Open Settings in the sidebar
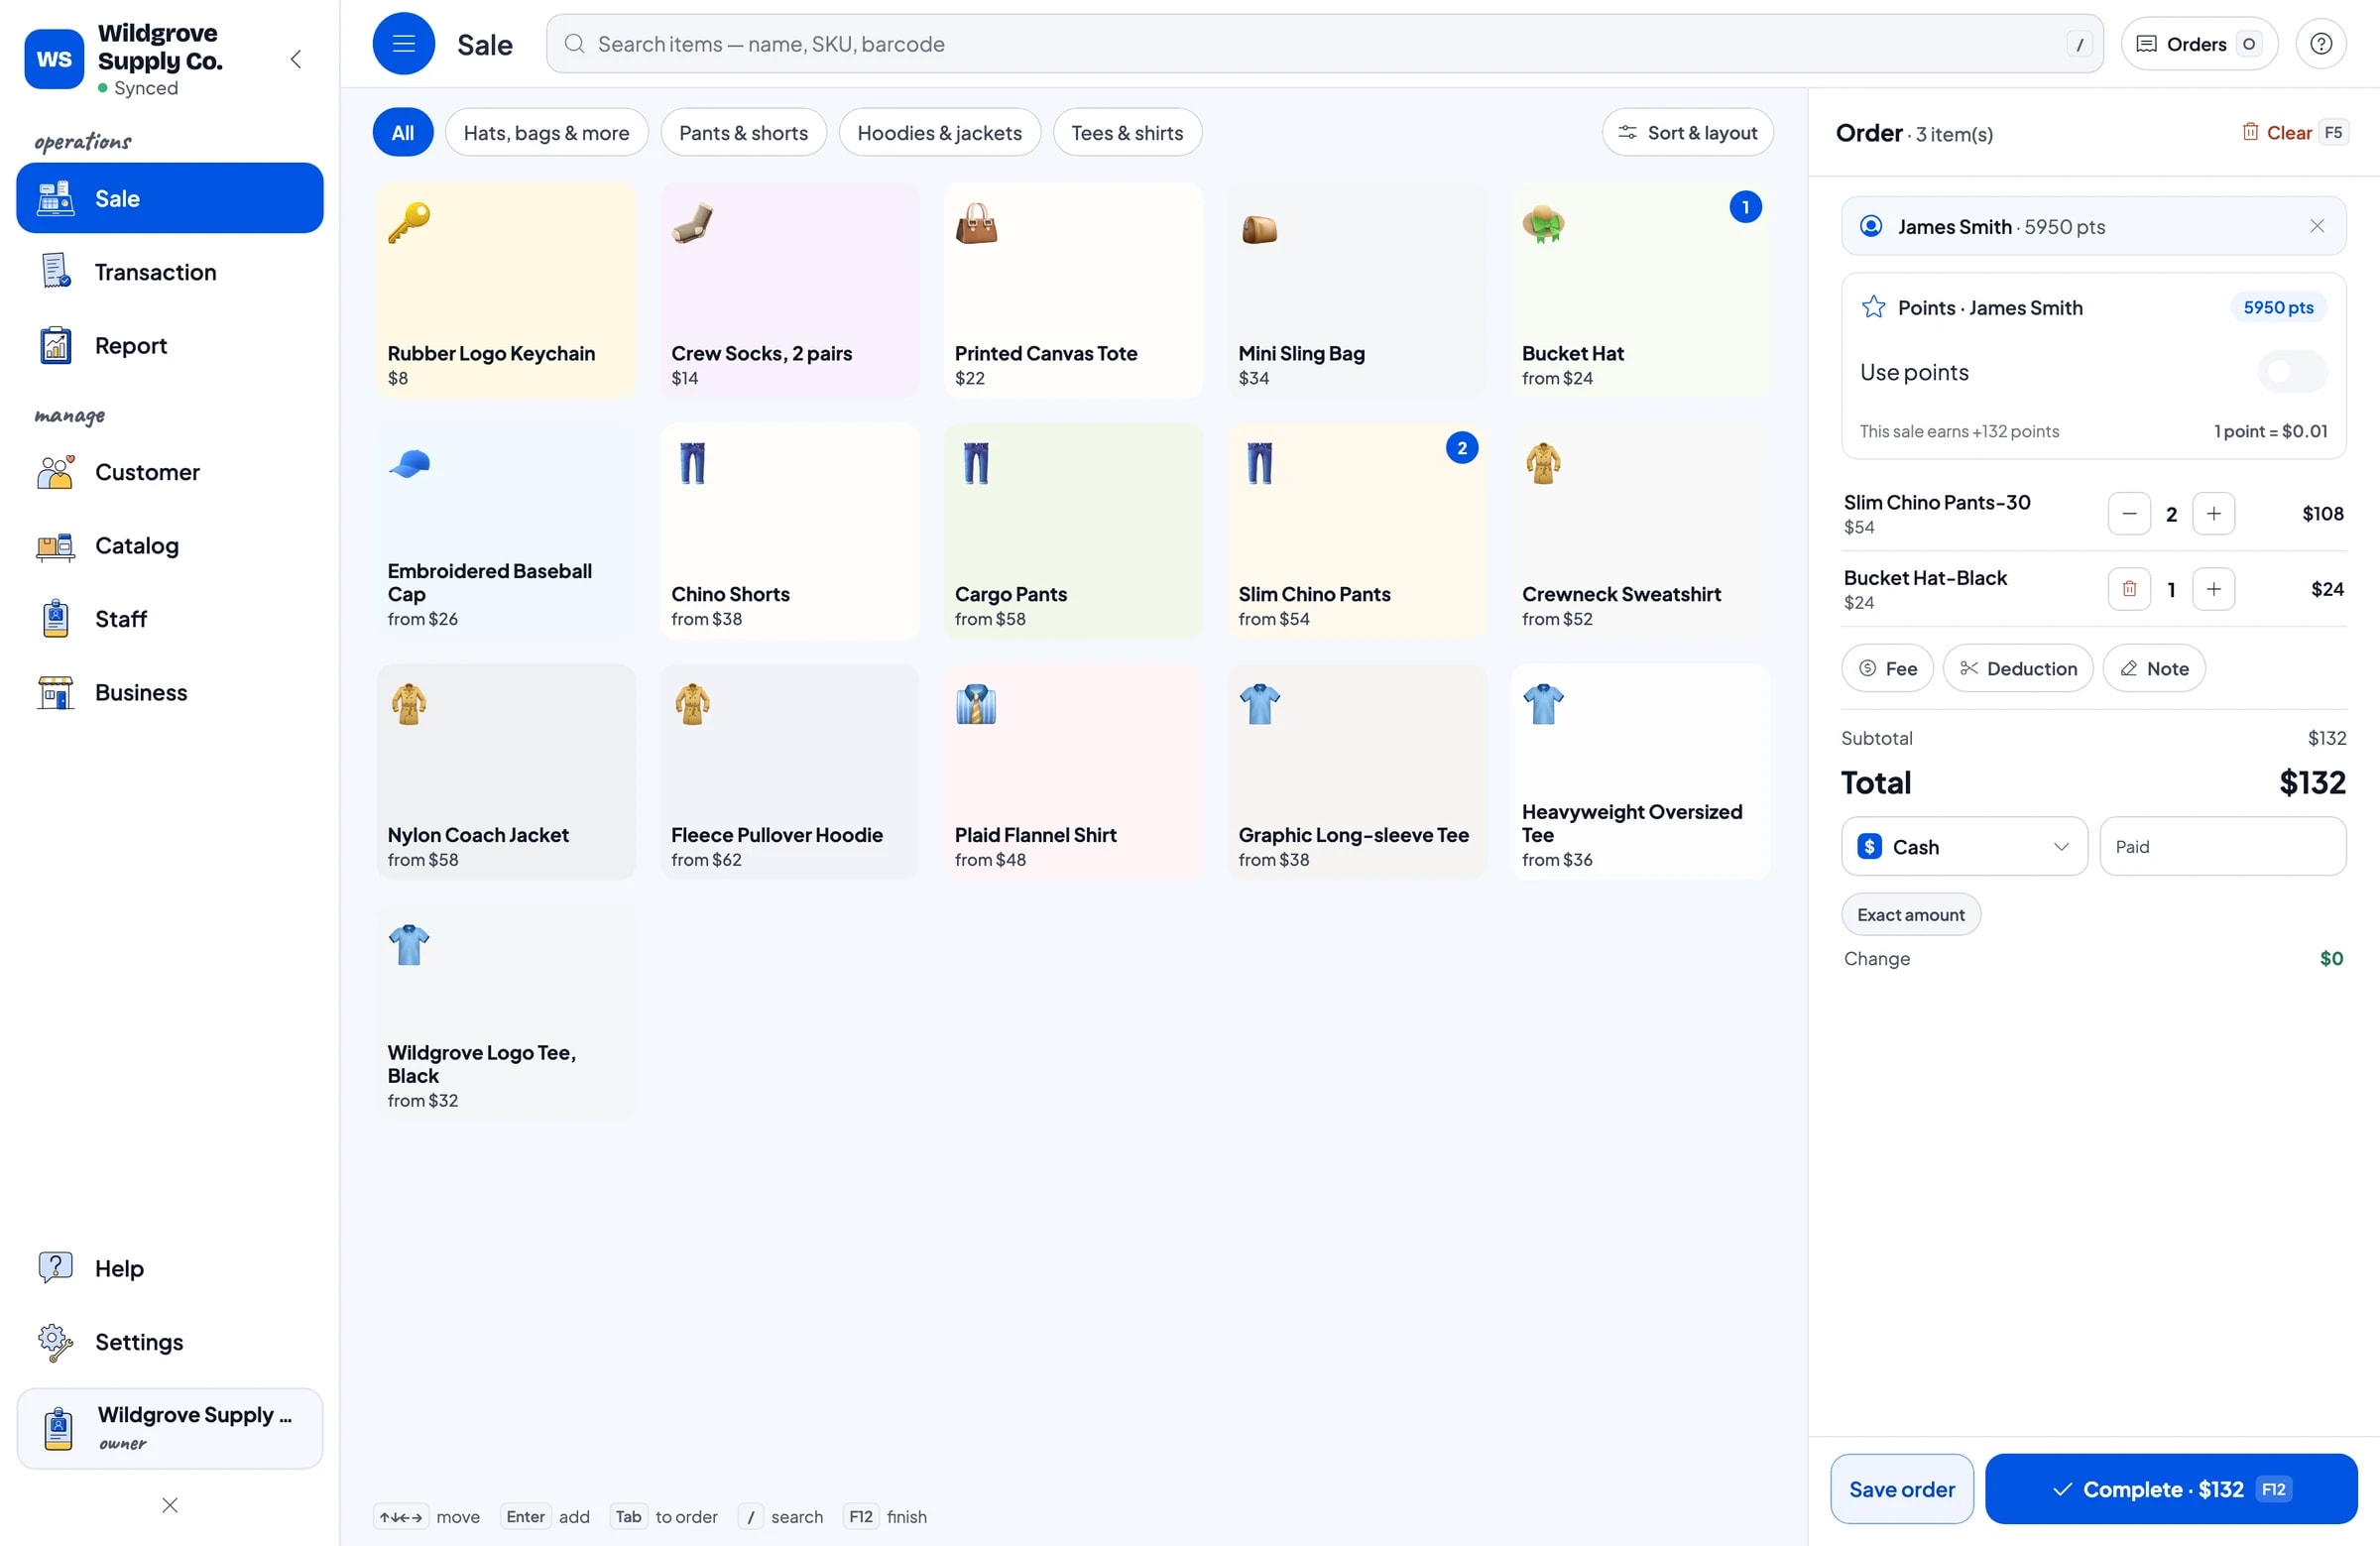 pyautogui.click(x=170, y=1341)
